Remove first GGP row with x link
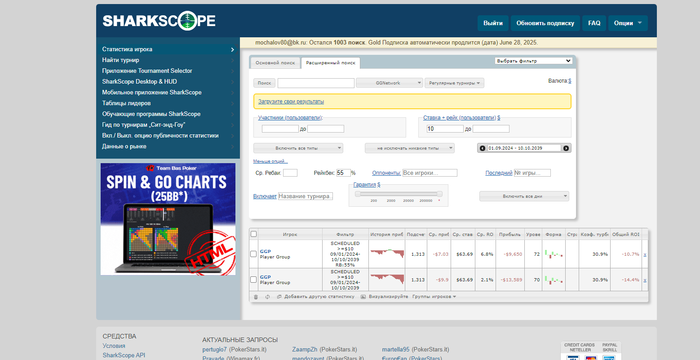700x360 pixels. click(645, 254)
